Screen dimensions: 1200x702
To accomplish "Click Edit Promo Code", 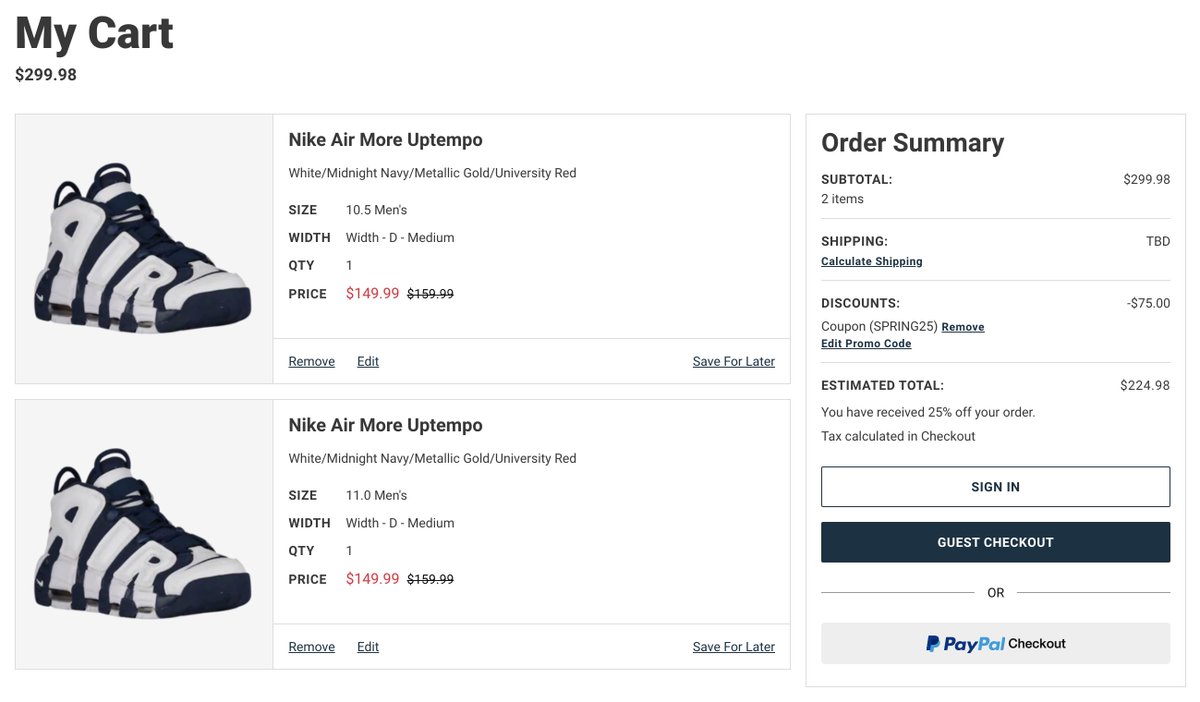I will tap(866, 344).
